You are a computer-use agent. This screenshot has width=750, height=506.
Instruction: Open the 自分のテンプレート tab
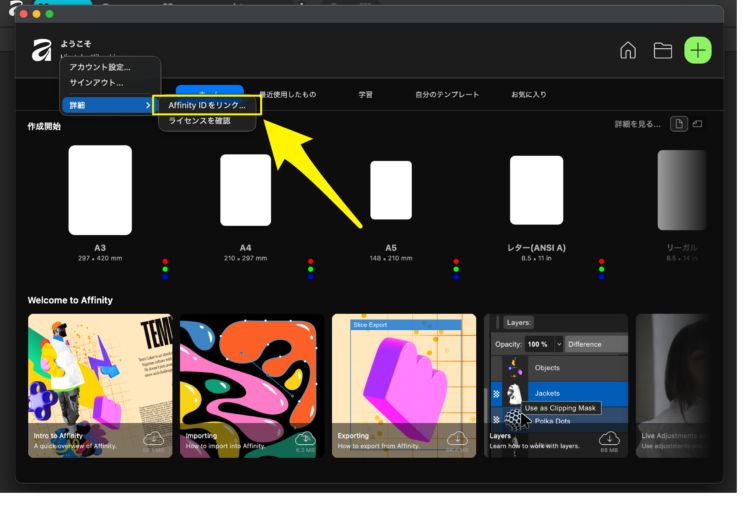point(447,95)
